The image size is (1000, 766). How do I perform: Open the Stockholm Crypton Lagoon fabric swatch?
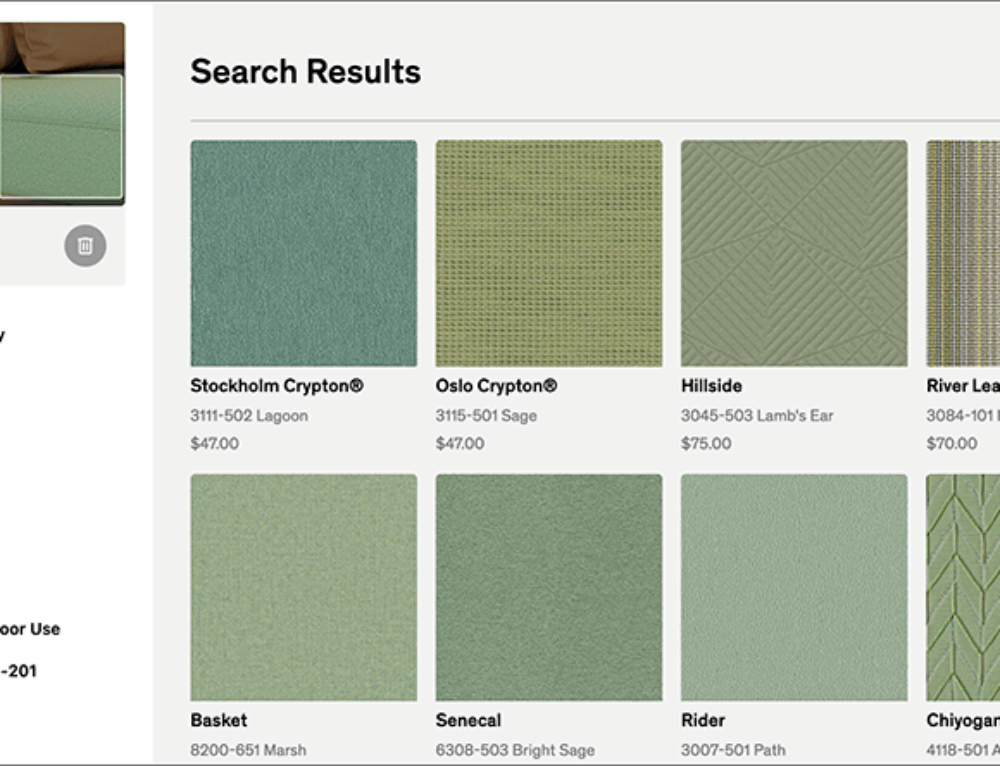tap(303, 253)
